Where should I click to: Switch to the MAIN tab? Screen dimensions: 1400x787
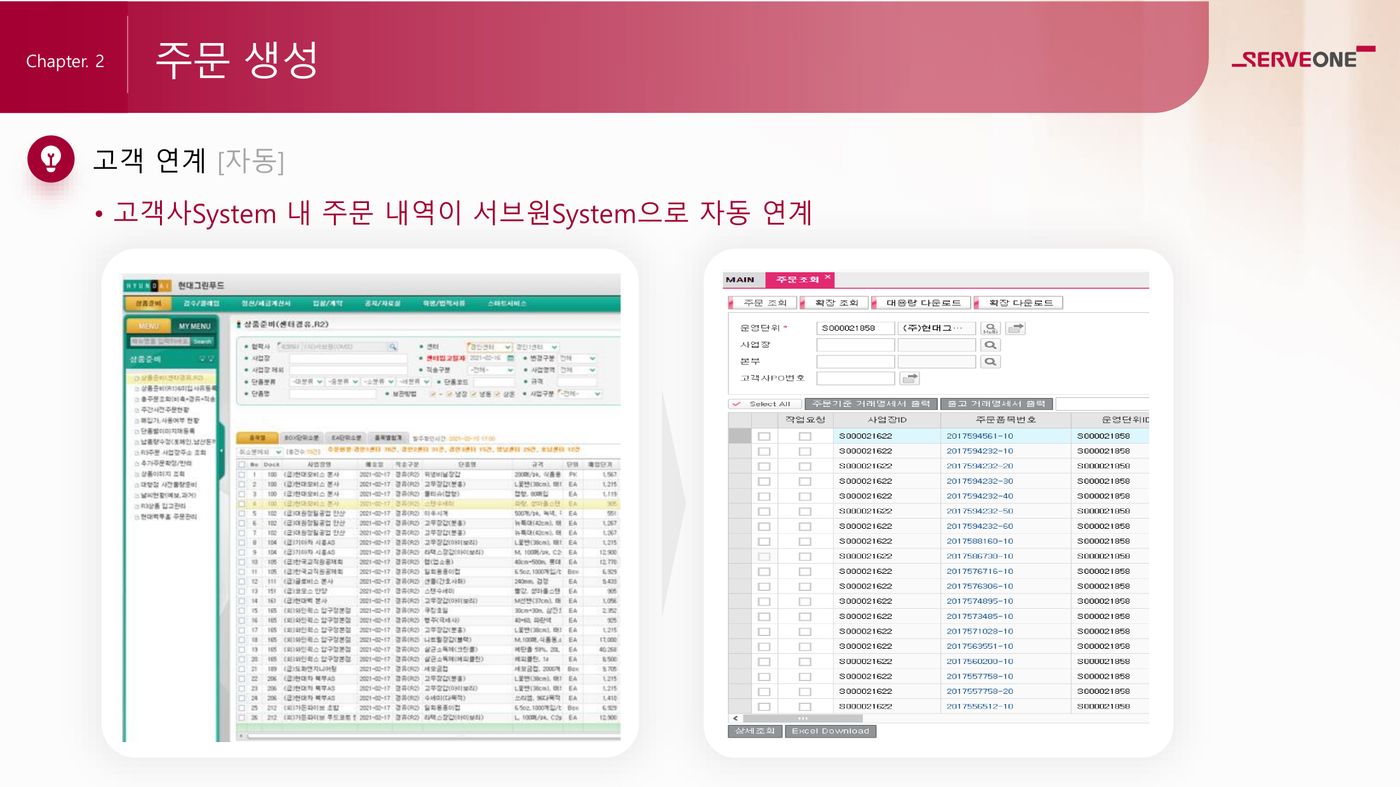click(740, 280)
